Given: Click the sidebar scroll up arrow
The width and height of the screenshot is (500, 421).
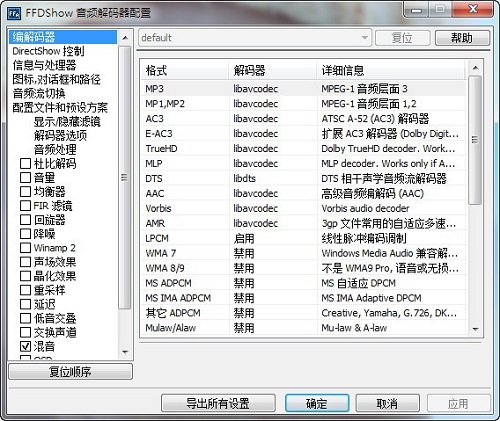Looking at the screenshot, I should point(125,38).
